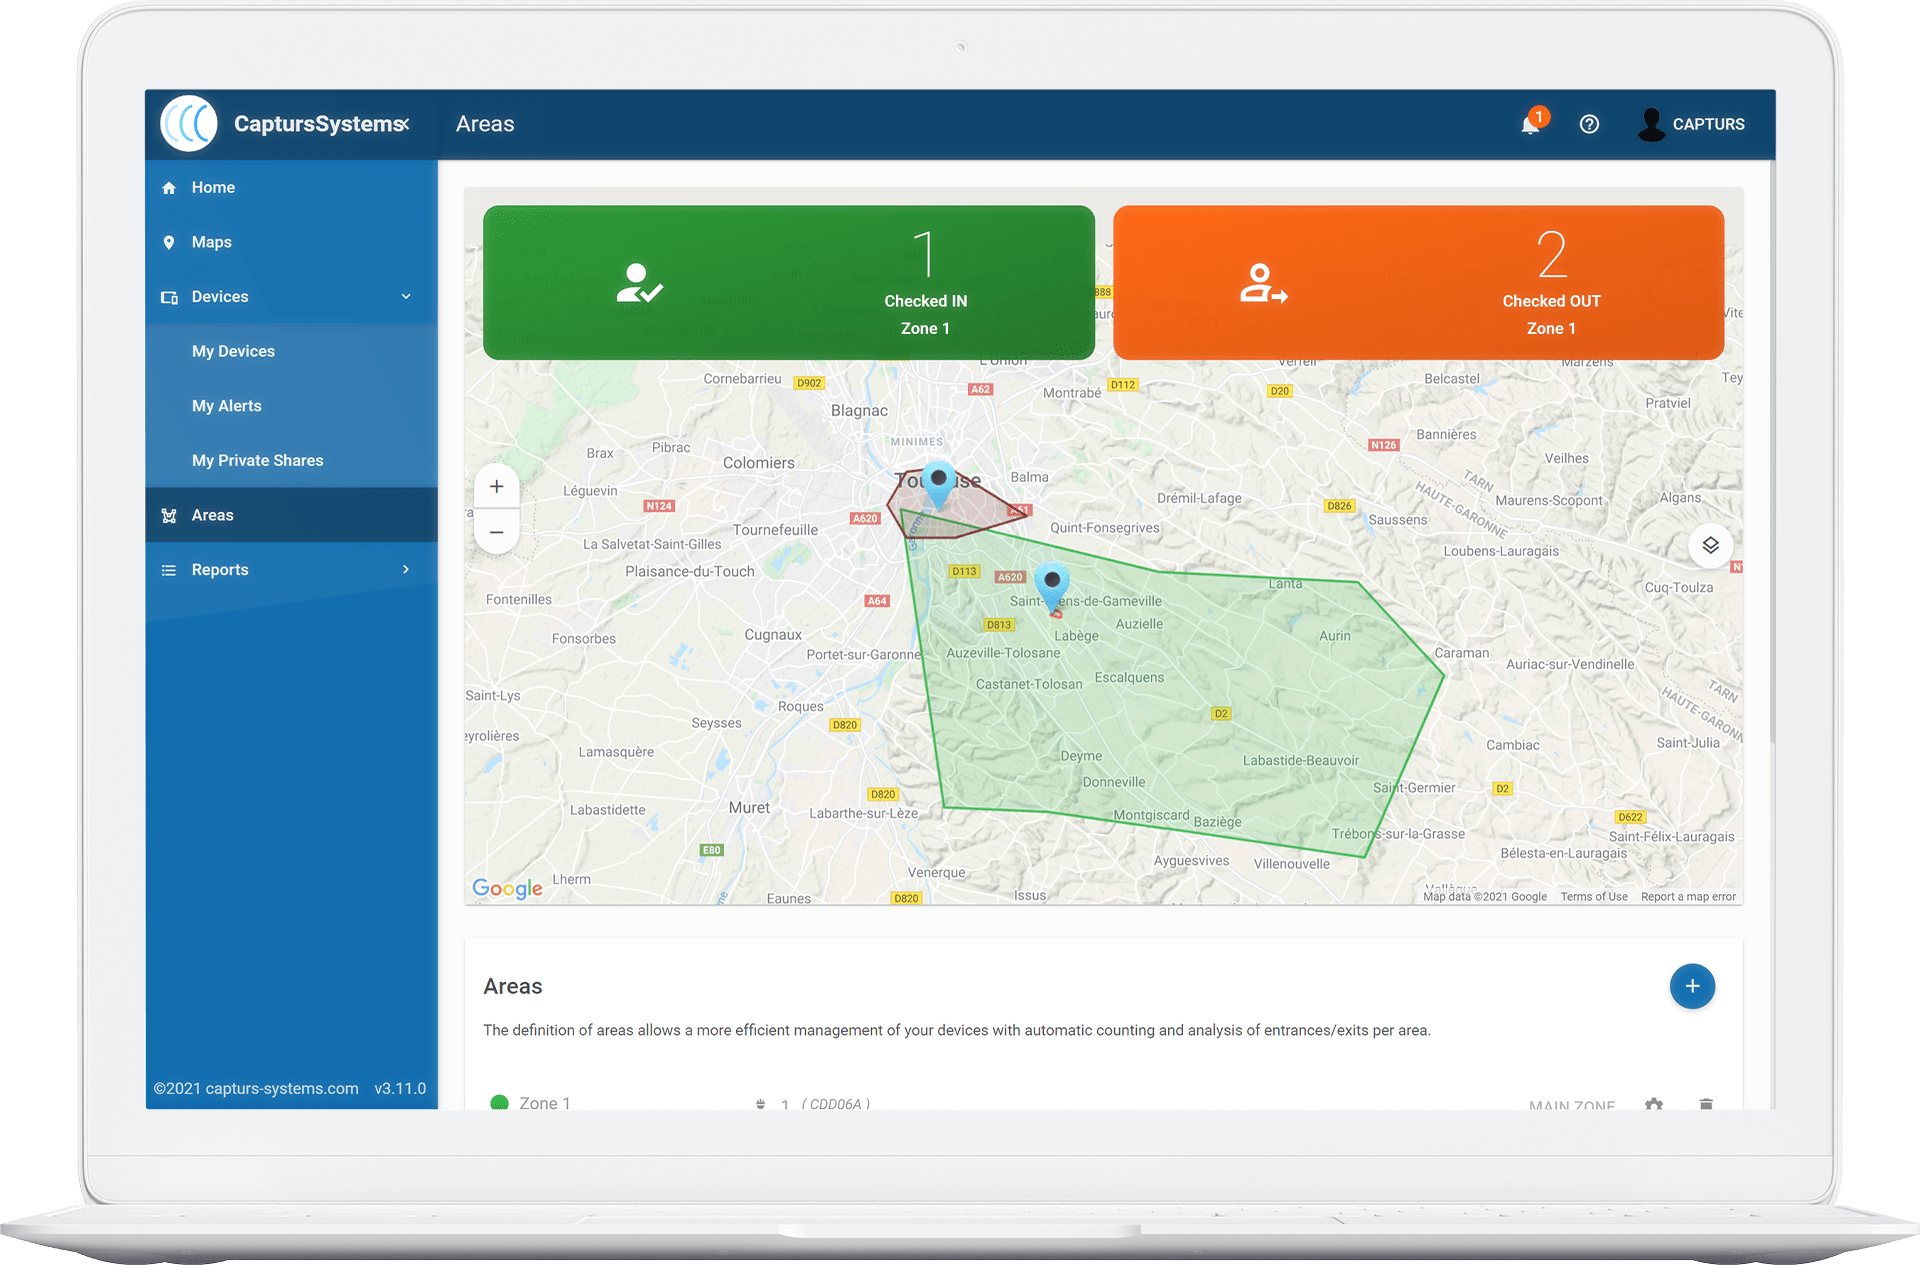
Task: Click the Areas page title in the header
Action: (x=485, y=124)
